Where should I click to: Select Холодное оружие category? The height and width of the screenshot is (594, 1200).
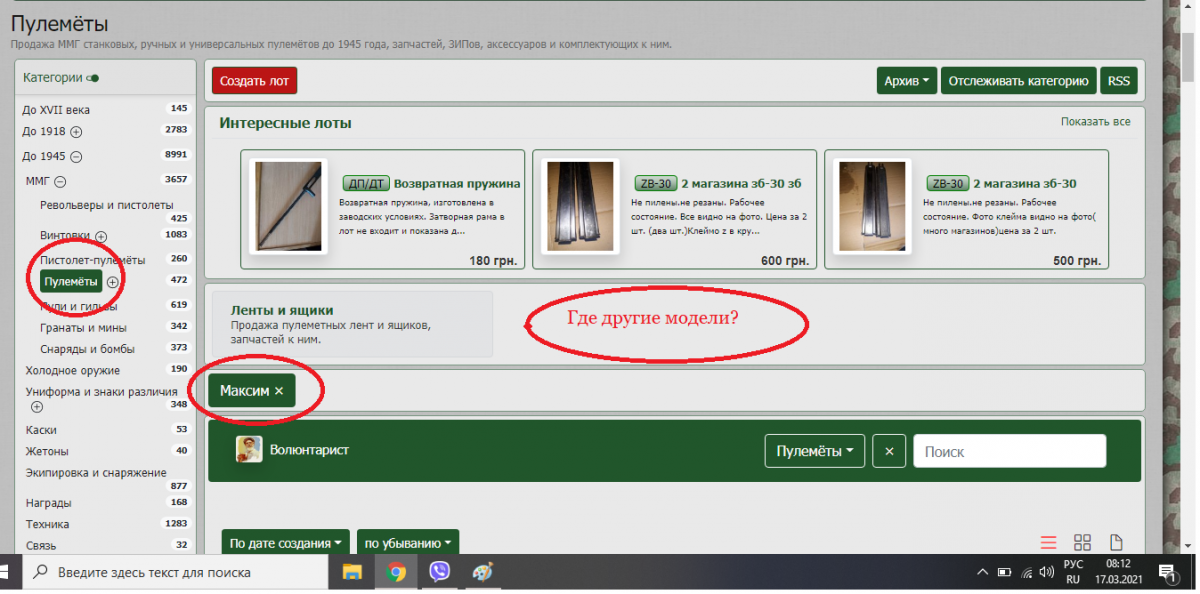pyautogui.click(x=73, y=371)
